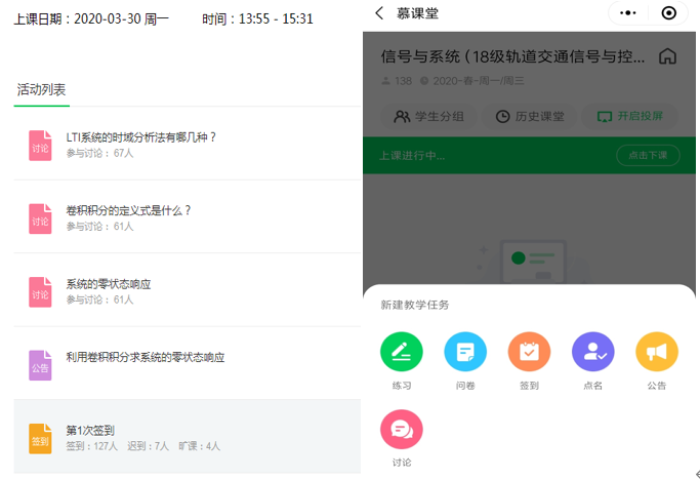Open the 第1次签到 check-in record
Image resolution: width=700 pixels, height=479 pixels.
click(x=187, y=437)
